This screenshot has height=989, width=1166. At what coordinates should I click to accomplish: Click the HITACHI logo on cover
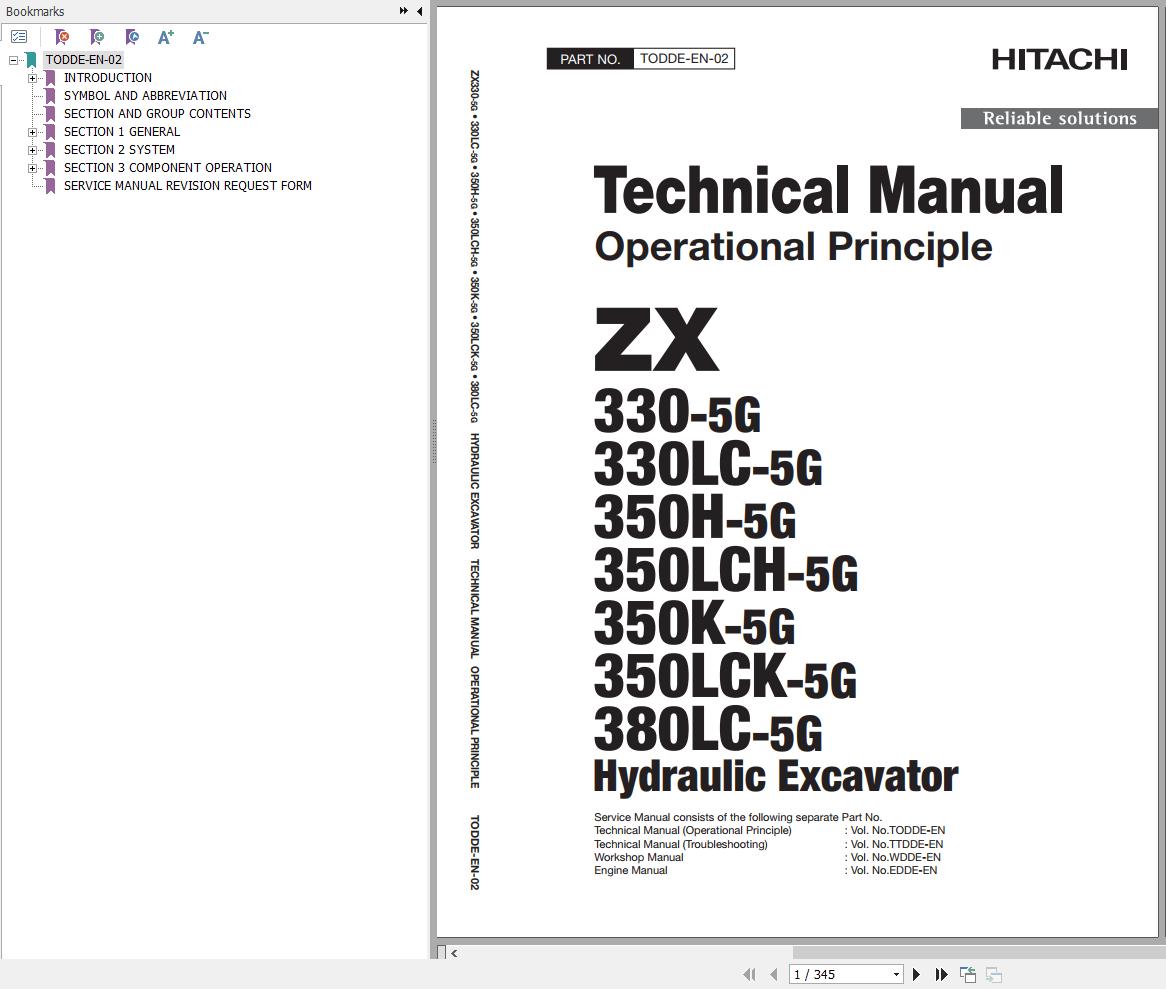tap(1060, 59)
